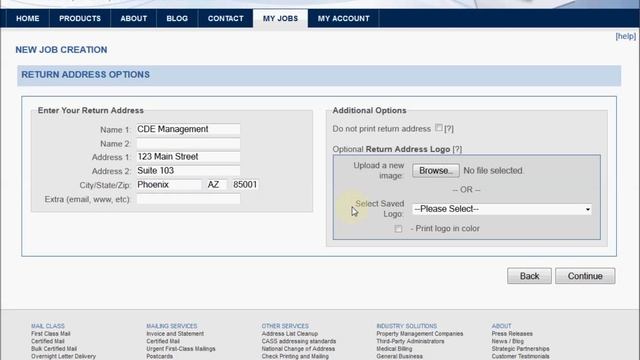Open the Press Releases footer link
640x360 pixels.
pyautogui.click(x=512, y=334)
